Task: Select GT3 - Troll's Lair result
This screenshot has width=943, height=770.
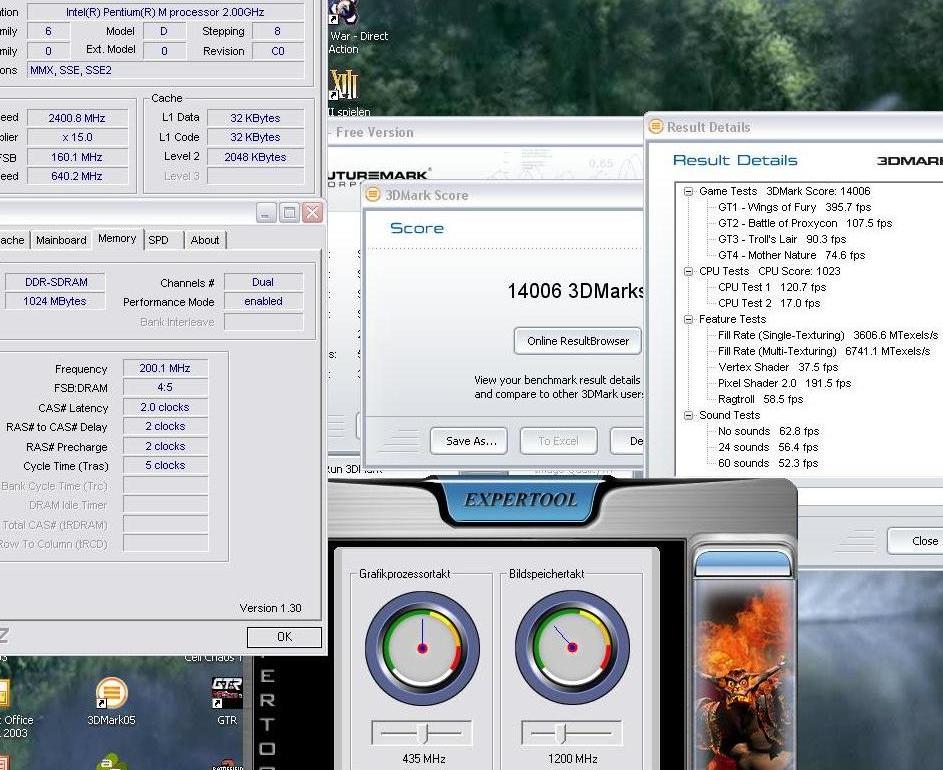Action: (782, 239)
